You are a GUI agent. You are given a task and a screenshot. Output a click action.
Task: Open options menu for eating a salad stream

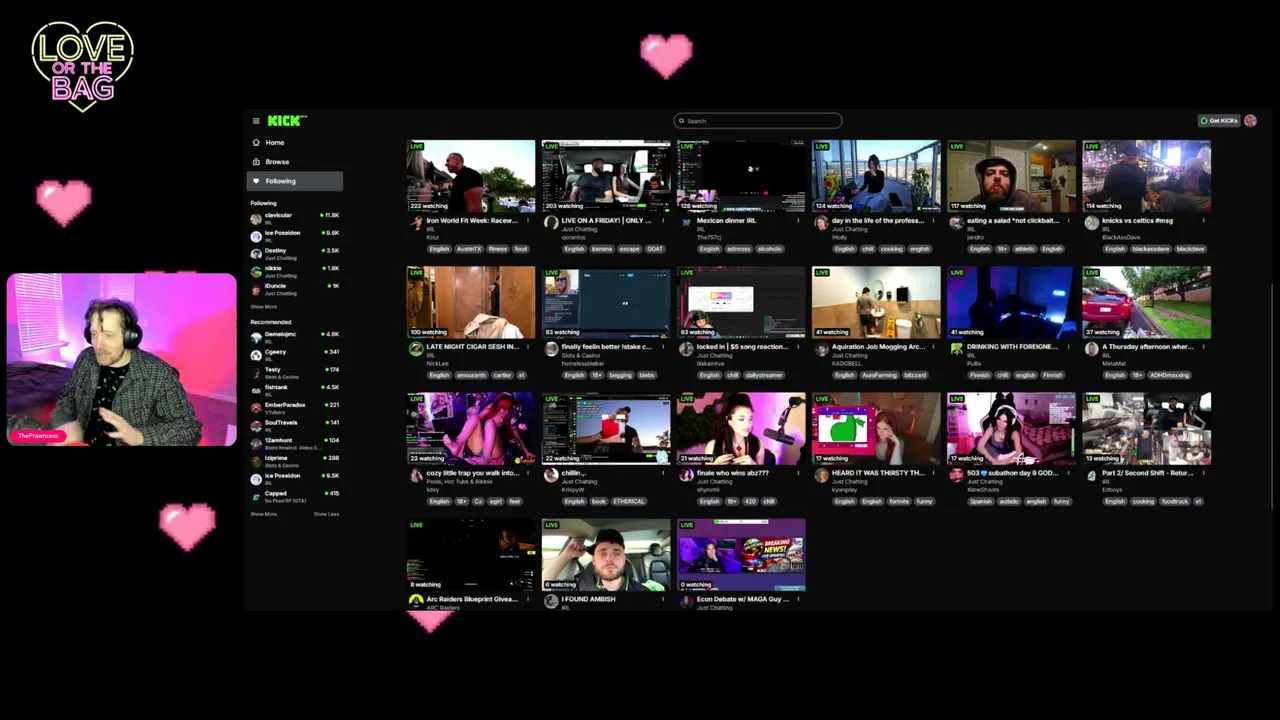click(x=1069, y=221)
